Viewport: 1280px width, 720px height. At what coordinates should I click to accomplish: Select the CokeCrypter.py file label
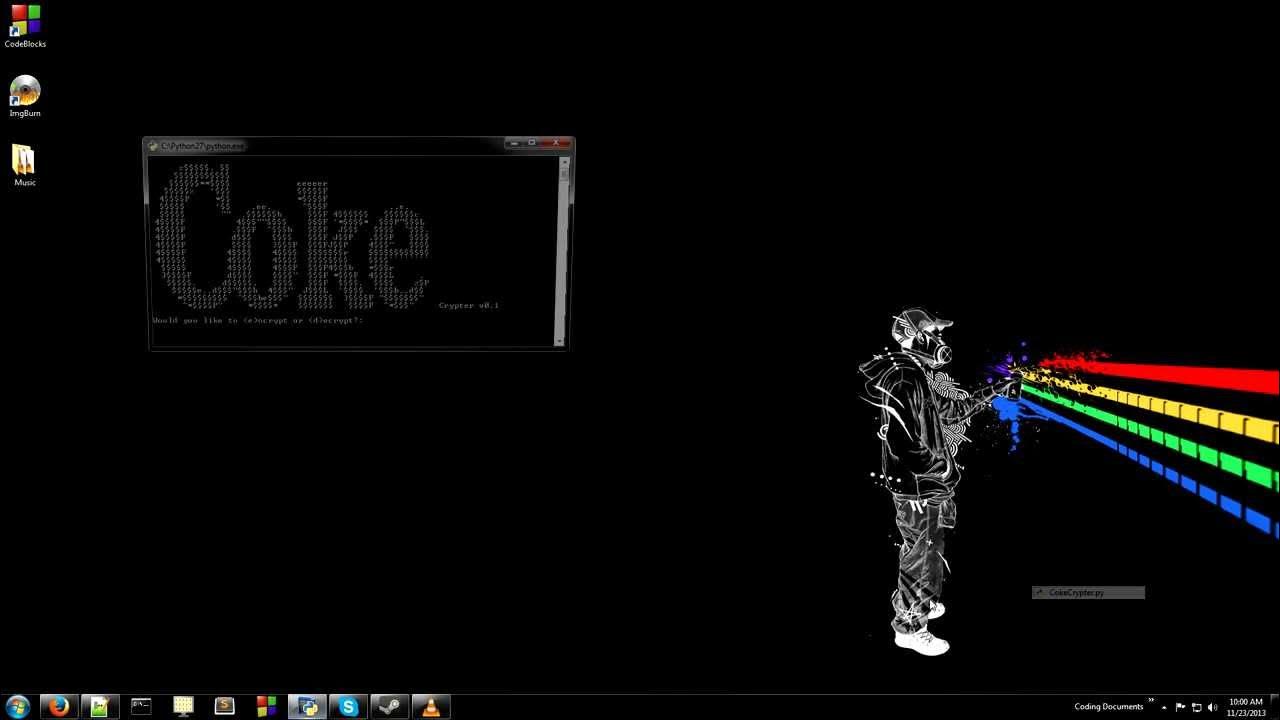[1088, 593]
